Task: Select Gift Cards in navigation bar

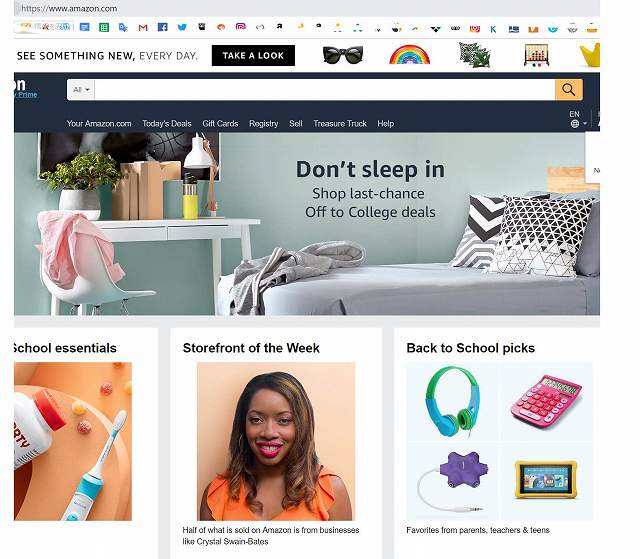Action: pos(220,123)
